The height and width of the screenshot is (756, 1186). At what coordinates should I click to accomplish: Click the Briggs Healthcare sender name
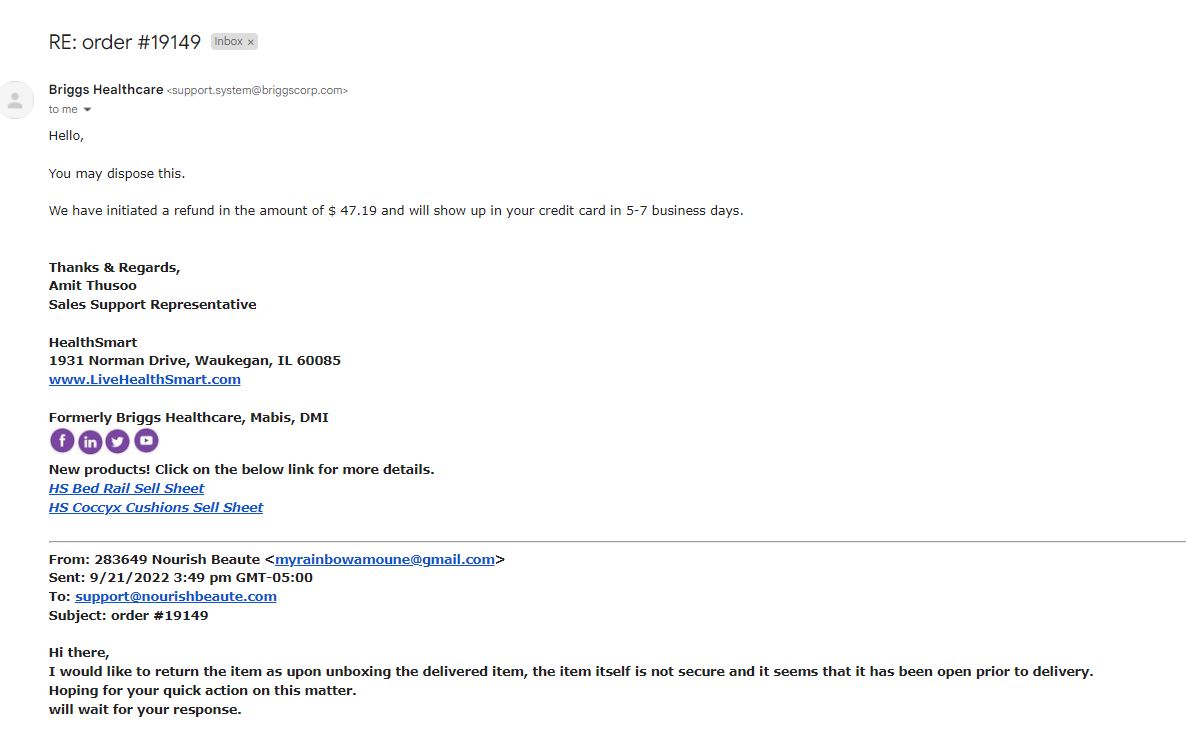[106, 89]
